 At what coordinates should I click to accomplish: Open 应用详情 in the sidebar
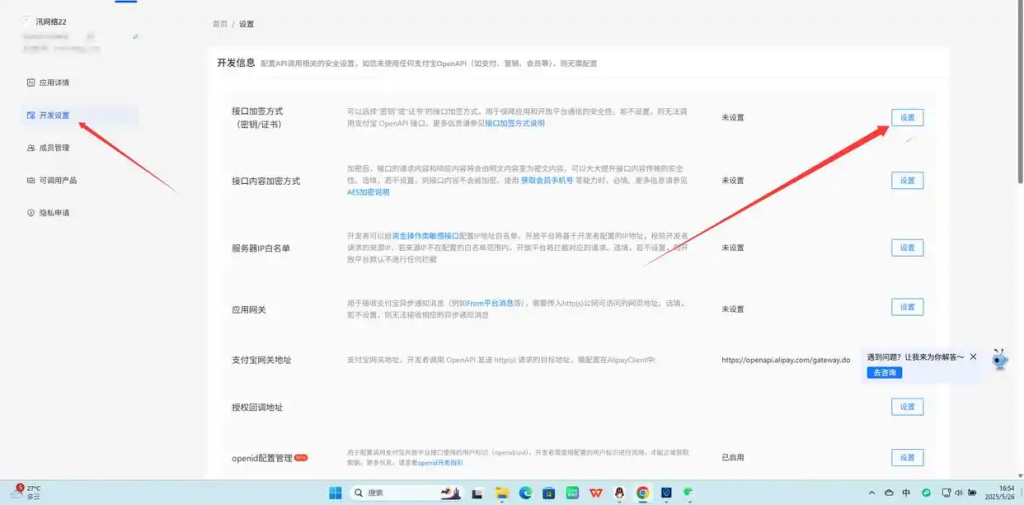click(x=54, y=83)
